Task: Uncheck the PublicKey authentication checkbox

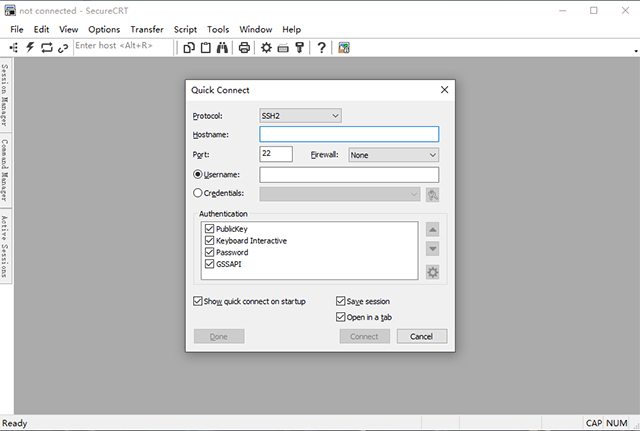Action: (x=209, y=229)
